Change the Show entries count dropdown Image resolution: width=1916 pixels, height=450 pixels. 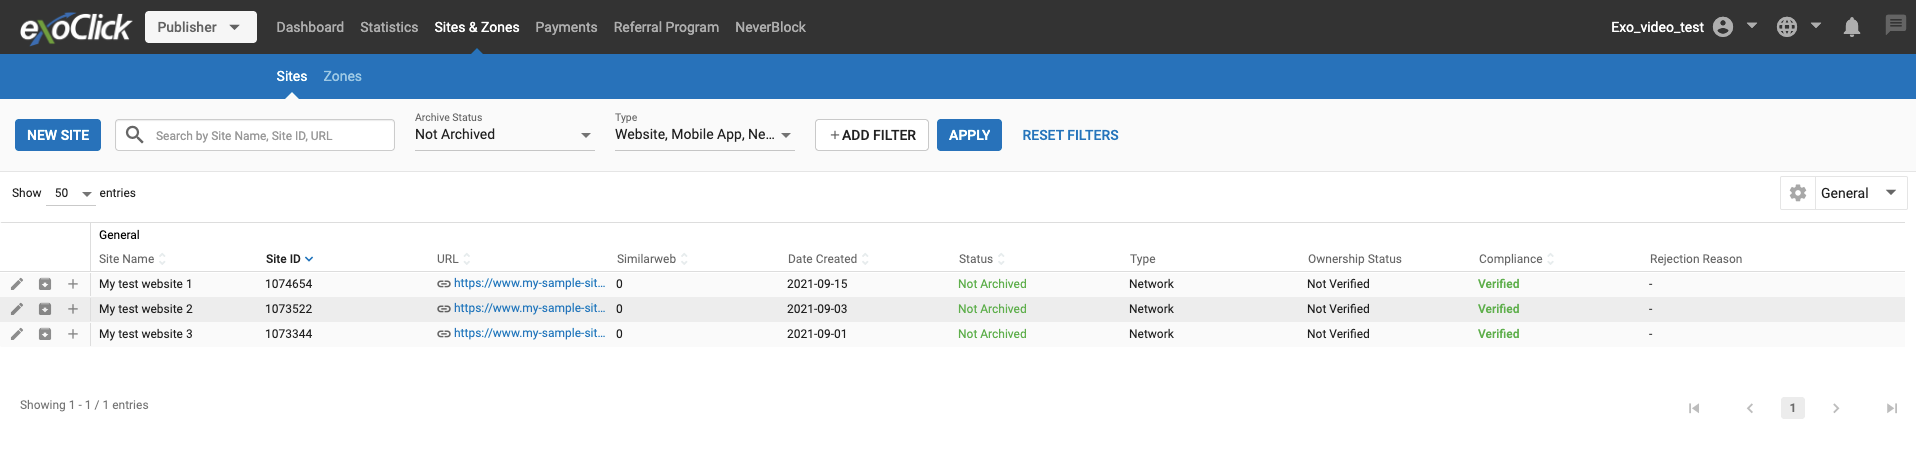pos(71,193)
